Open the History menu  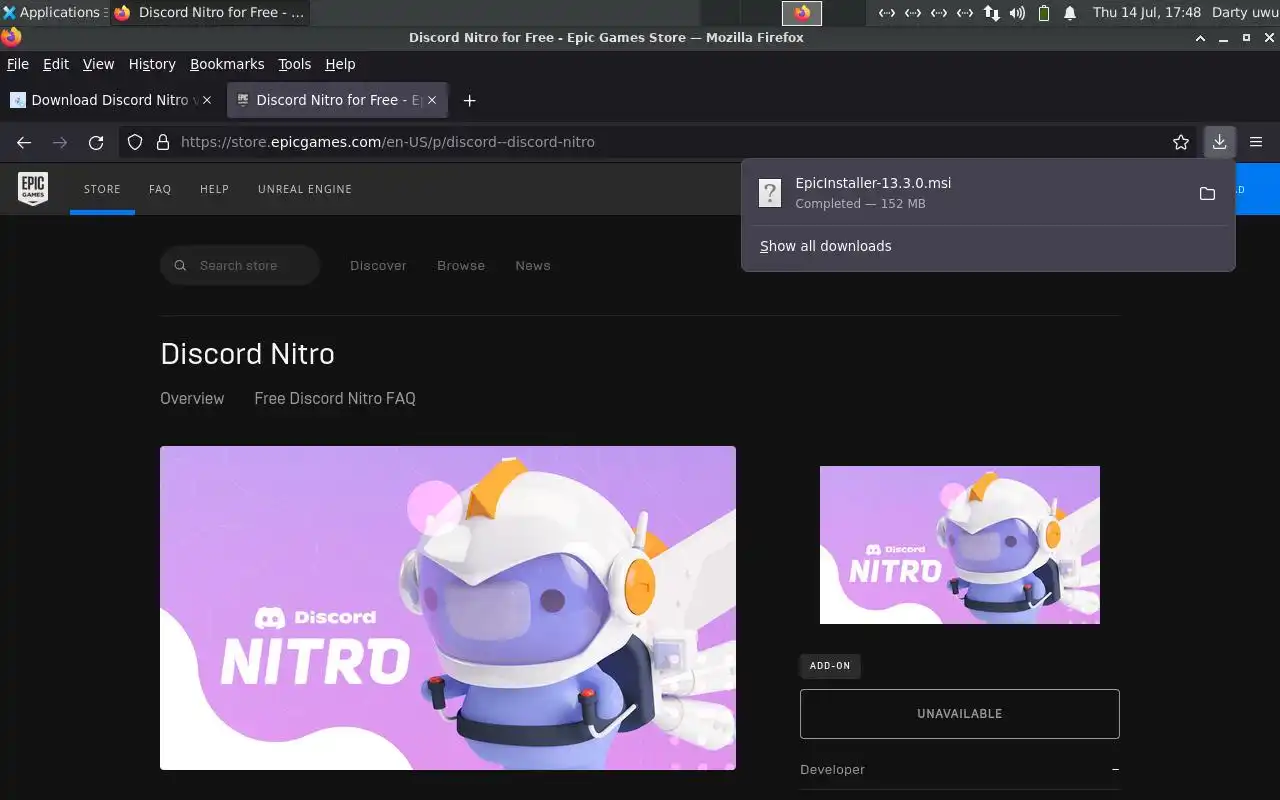(x=152, y=64)
